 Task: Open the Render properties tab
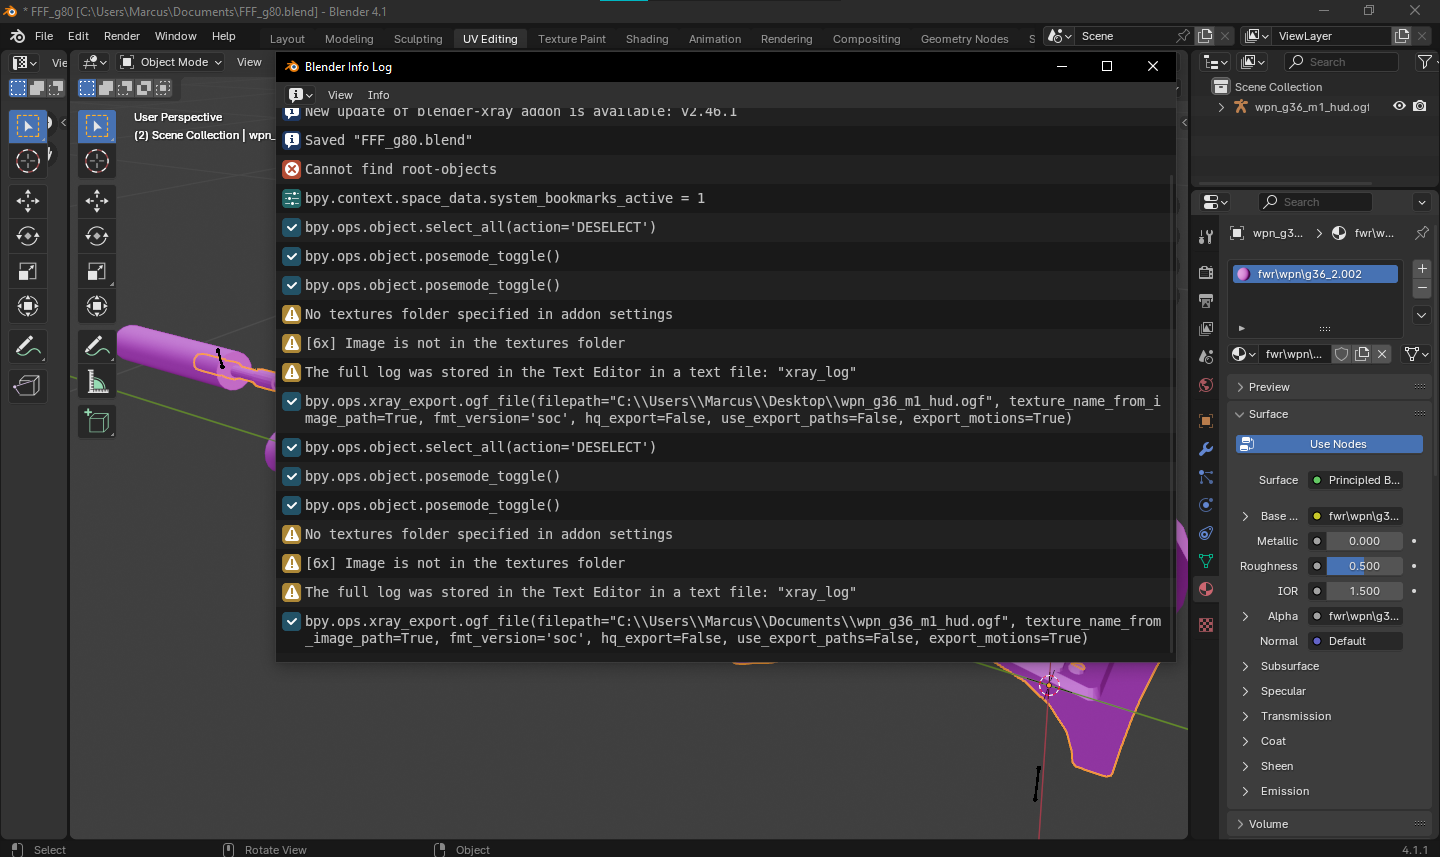point(1206,273)
